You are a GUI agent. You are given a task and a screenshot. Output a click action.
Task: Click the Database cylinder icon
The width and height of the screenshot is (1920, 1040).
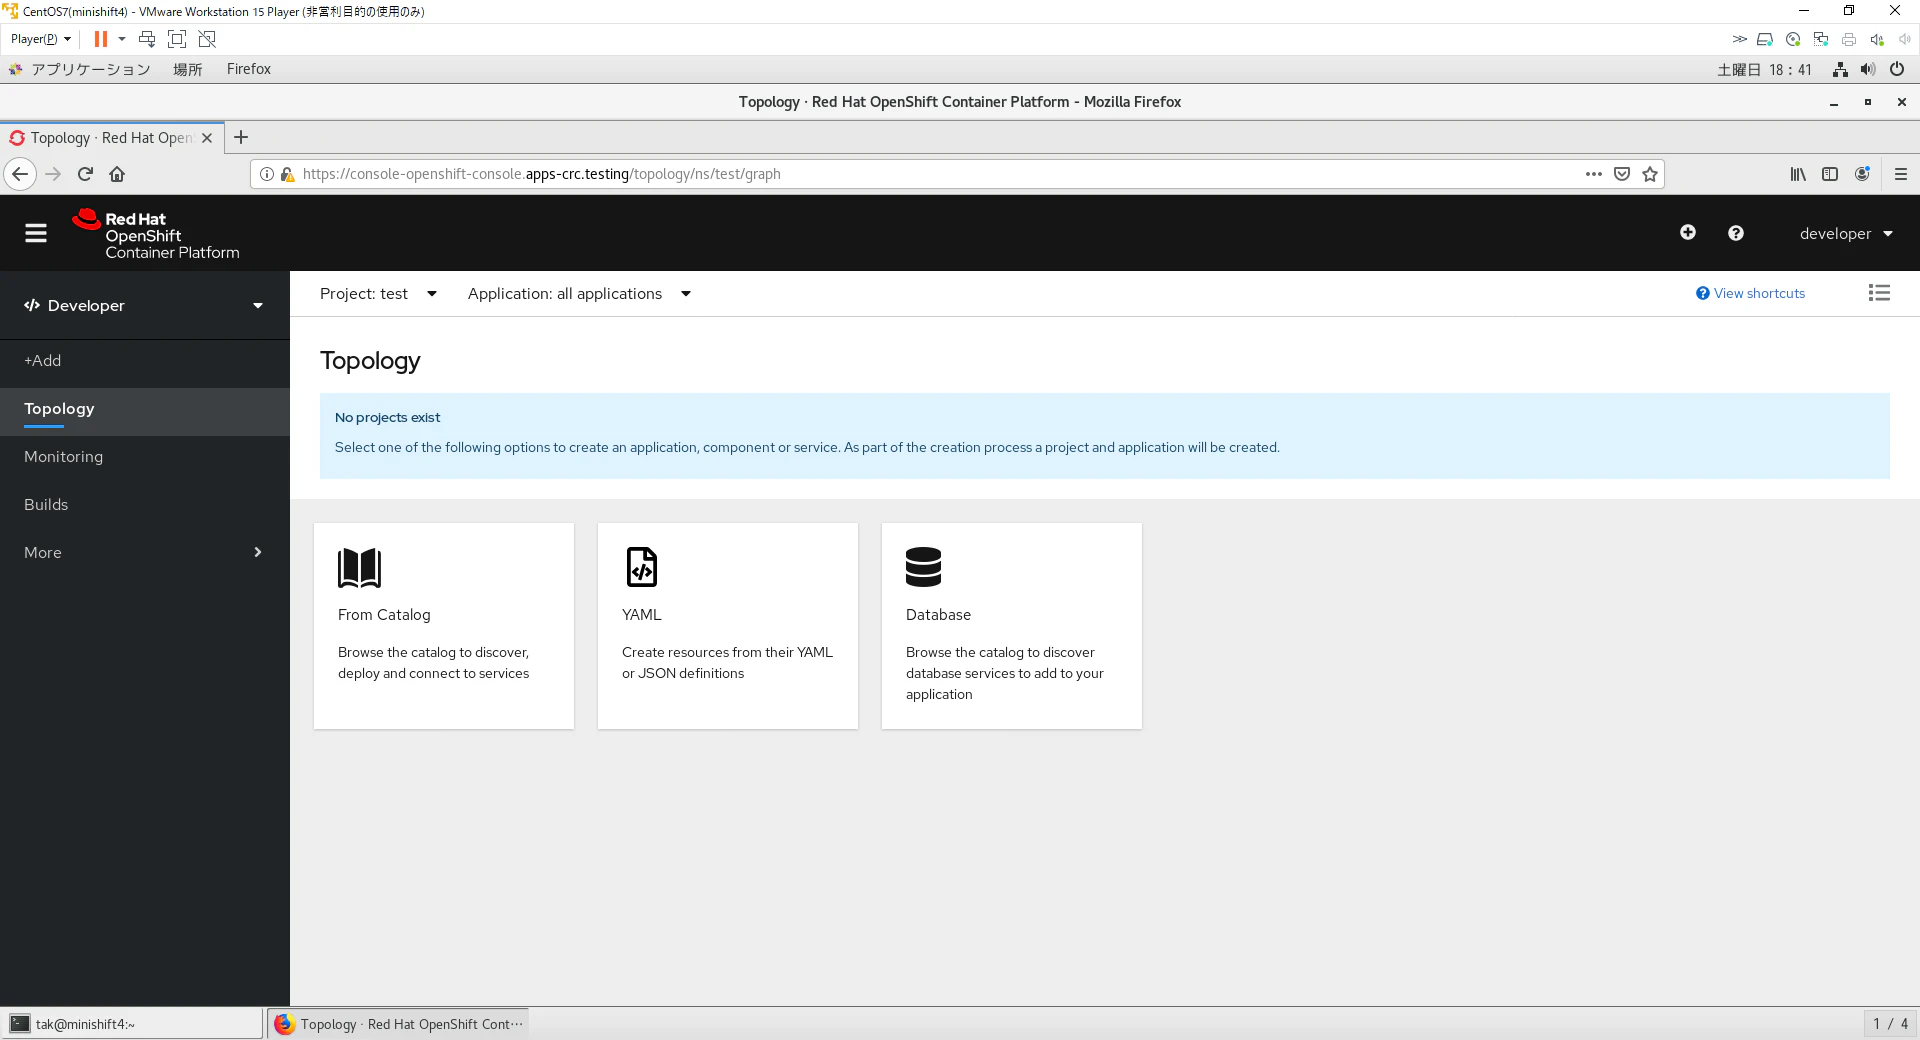pyautogui.click(x=923, y=567)
